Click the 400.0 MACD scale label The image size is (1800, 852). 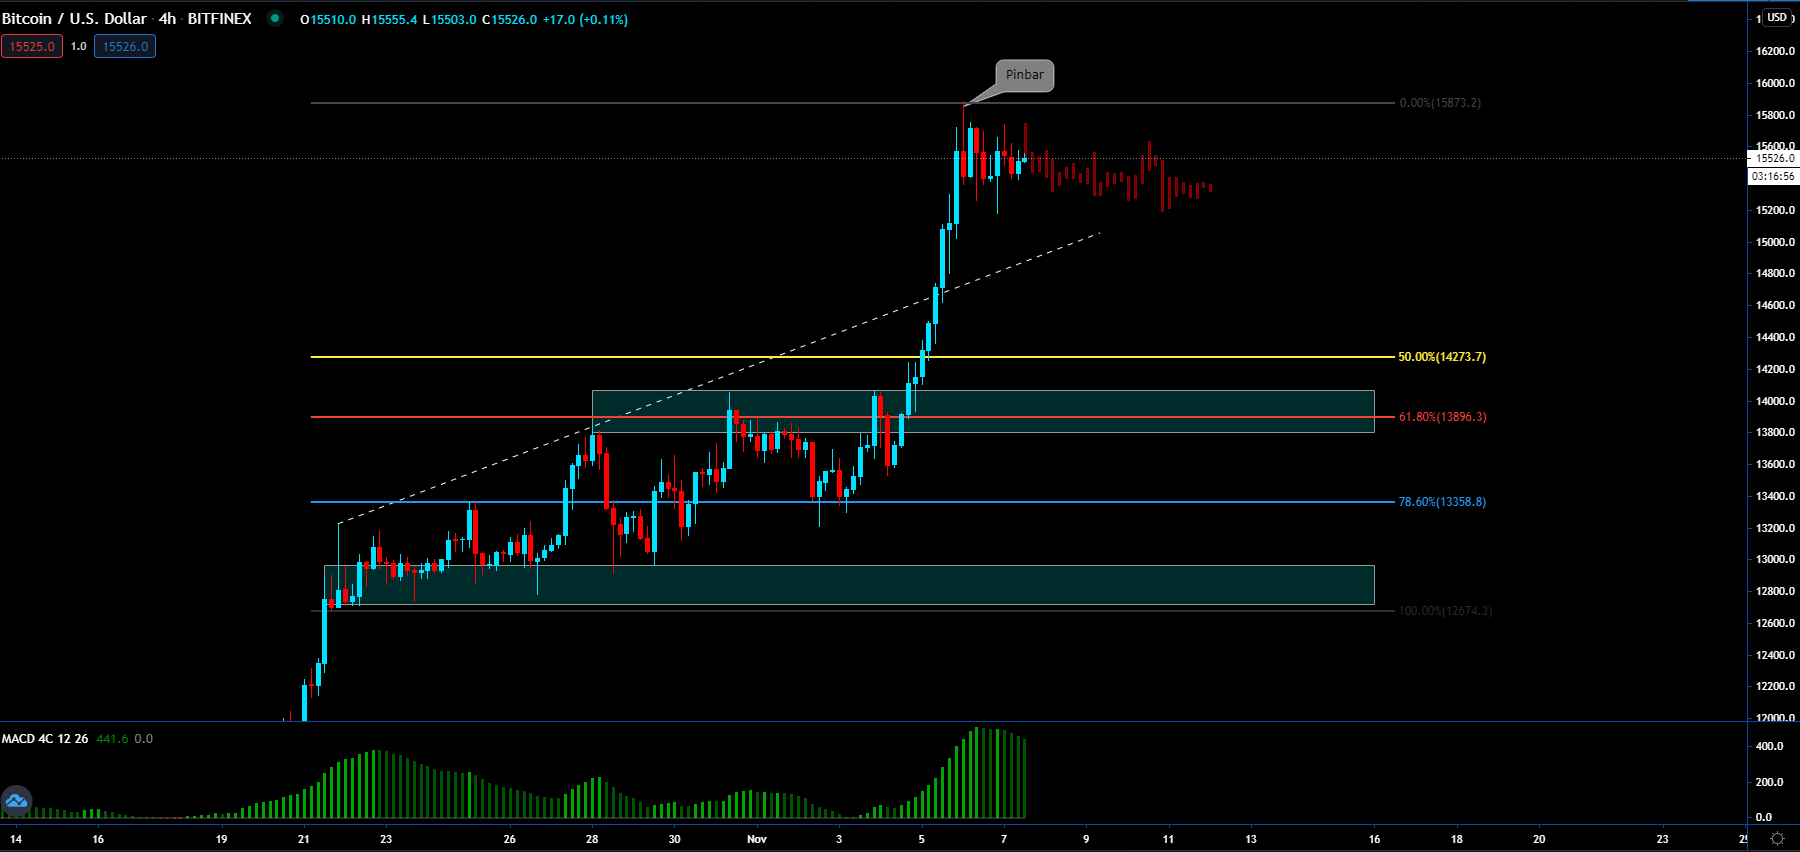(x=1770, y=746)
